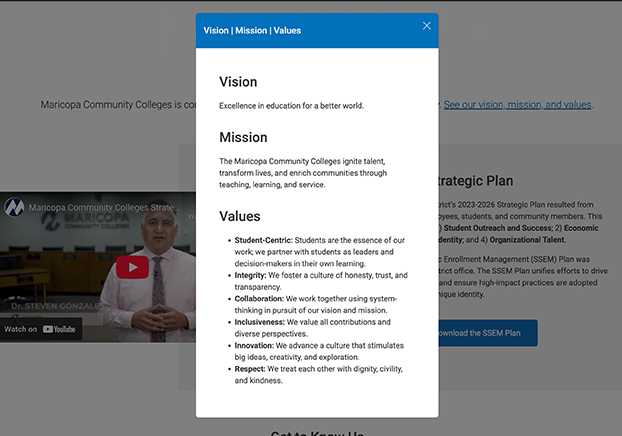Screen dimensions: 622x436
Task: Click the 'Student-Centric:' value item
Action: [x=320, y=252]
